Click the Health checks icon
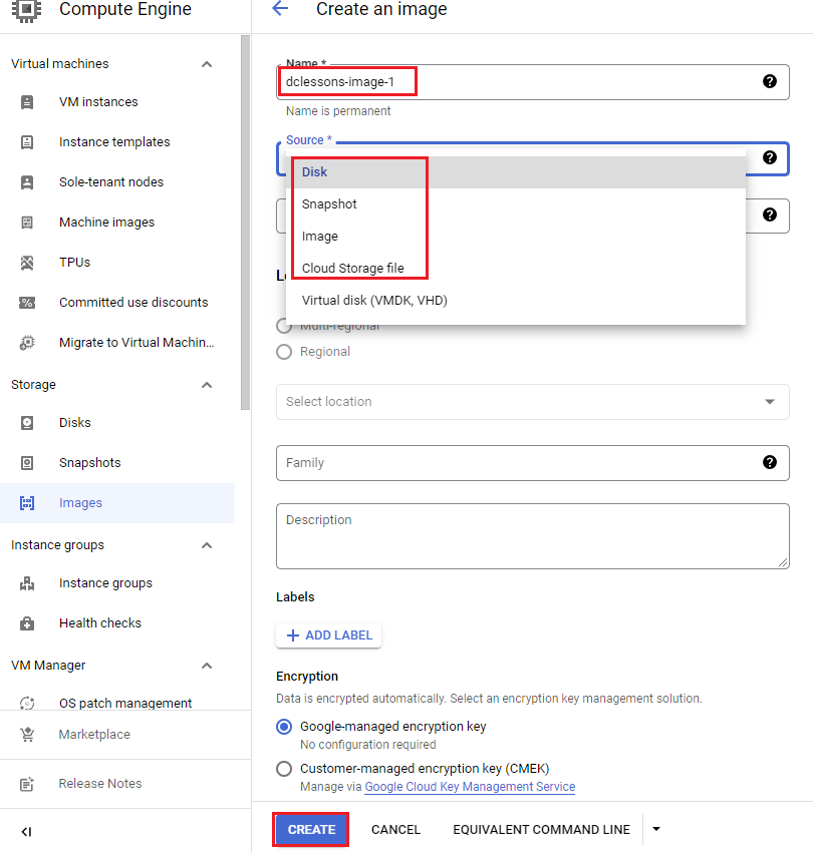Image resolution: width=813 pixels, height=853 pixels. [27, 623]
